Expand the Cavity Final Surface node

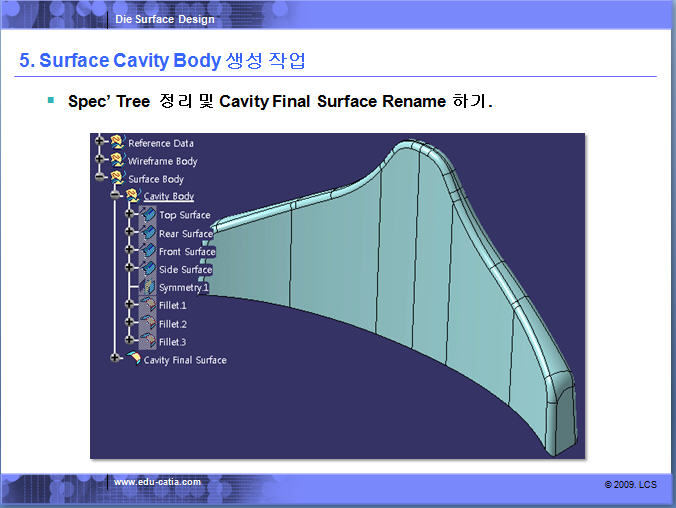[116, 358]
